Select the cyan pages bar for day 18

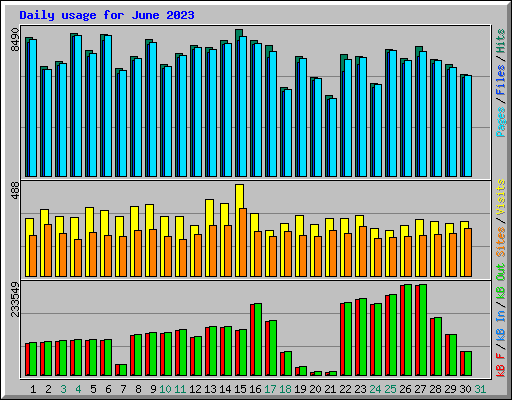pyautogui.click(x=288, y=133)
